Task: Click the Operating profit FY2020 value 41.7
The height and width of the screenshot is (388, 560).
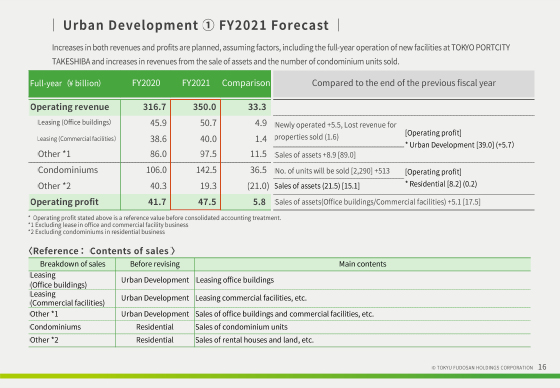Action: pos(157,202)
